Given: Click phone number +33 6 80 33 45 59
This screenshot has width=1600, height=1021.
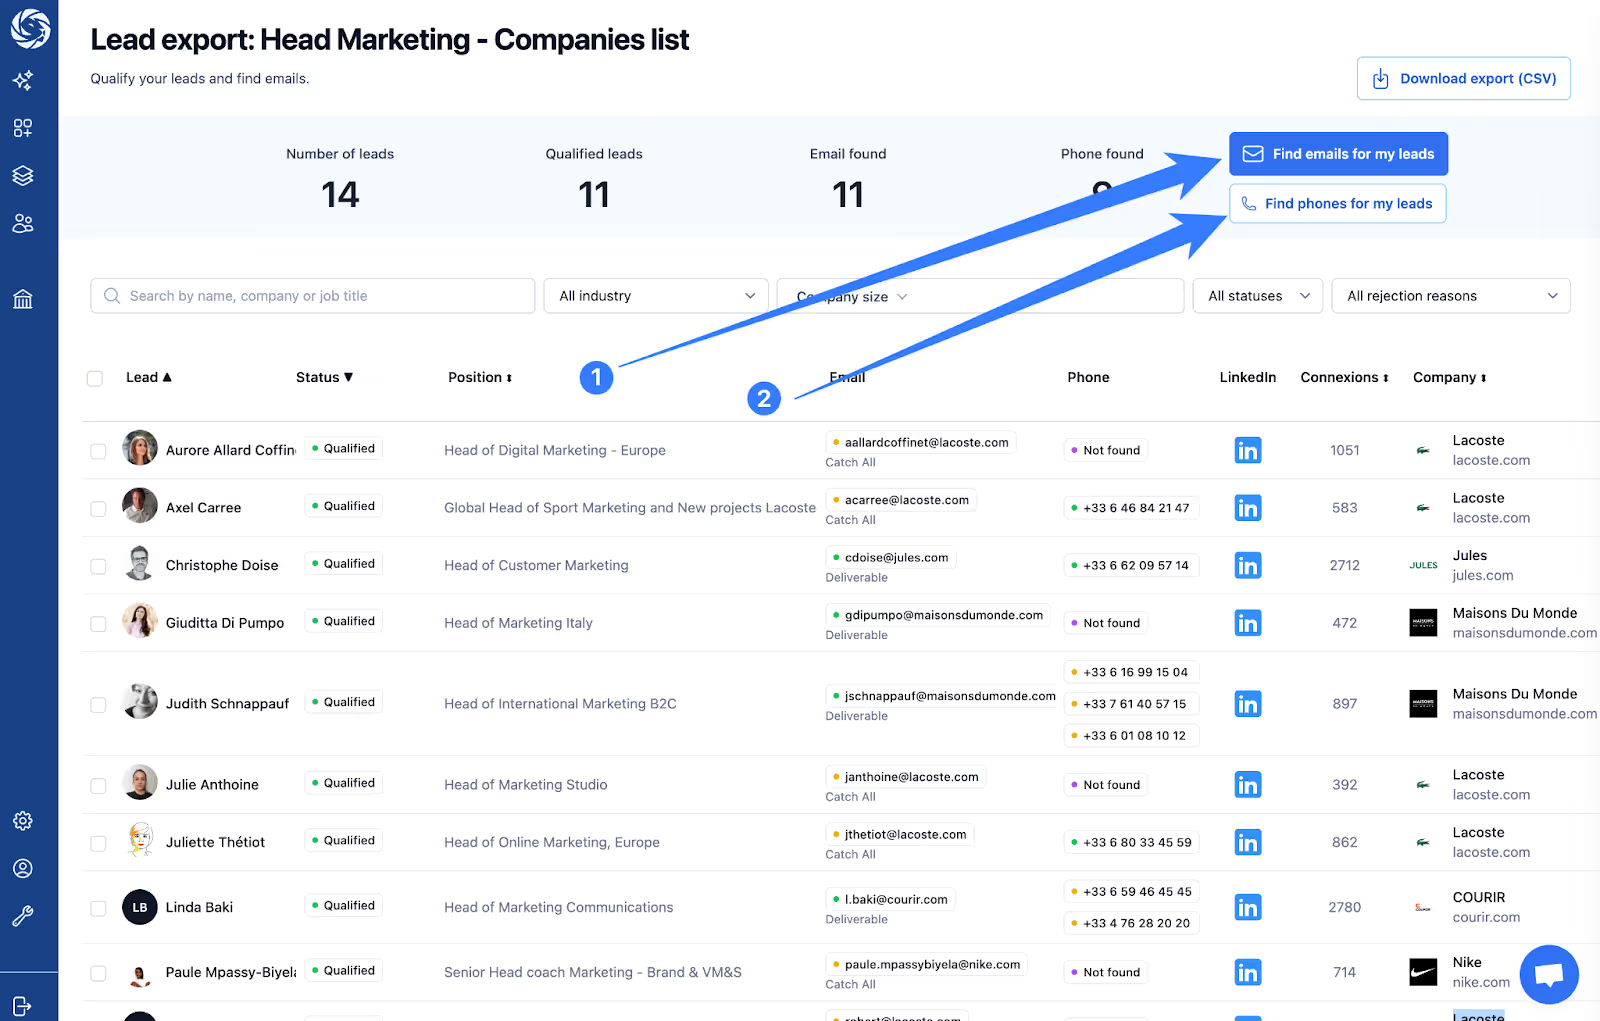Looking at the screenshot, I should [1132, 842].
